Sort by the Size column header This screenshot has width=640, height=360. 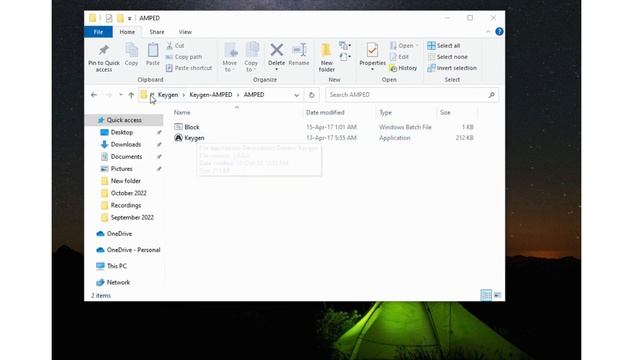(445, 113)
